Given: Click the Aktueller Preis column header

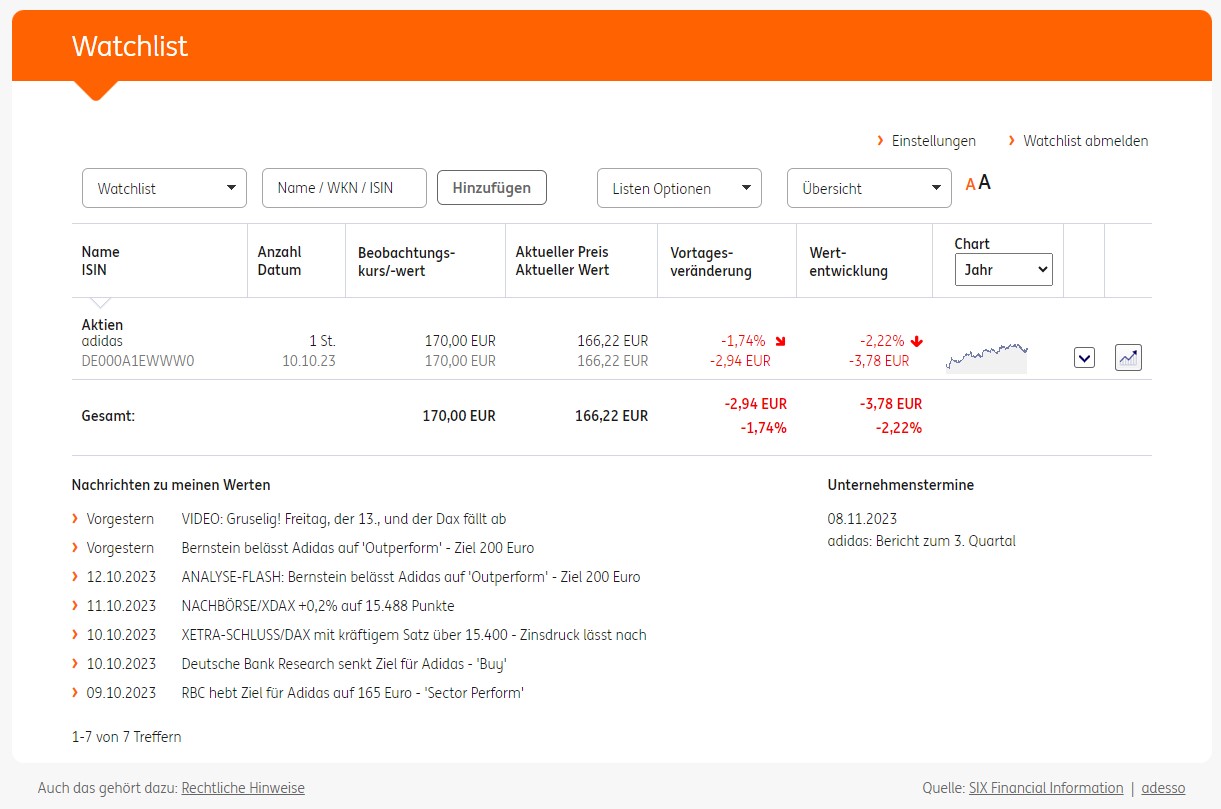Looking at the screenshot, I should click(x=562, y=261).
